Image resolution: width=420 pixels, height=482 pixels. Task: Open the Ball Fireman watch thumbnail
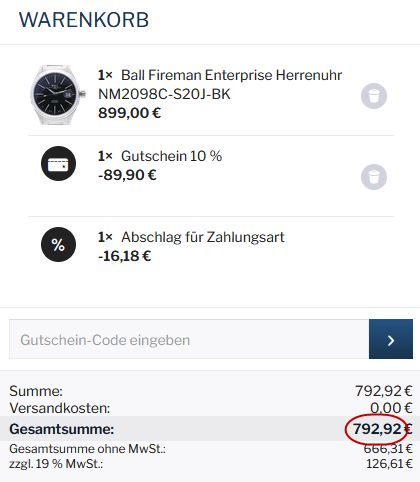pyautogui.click(x=58, y=95)
